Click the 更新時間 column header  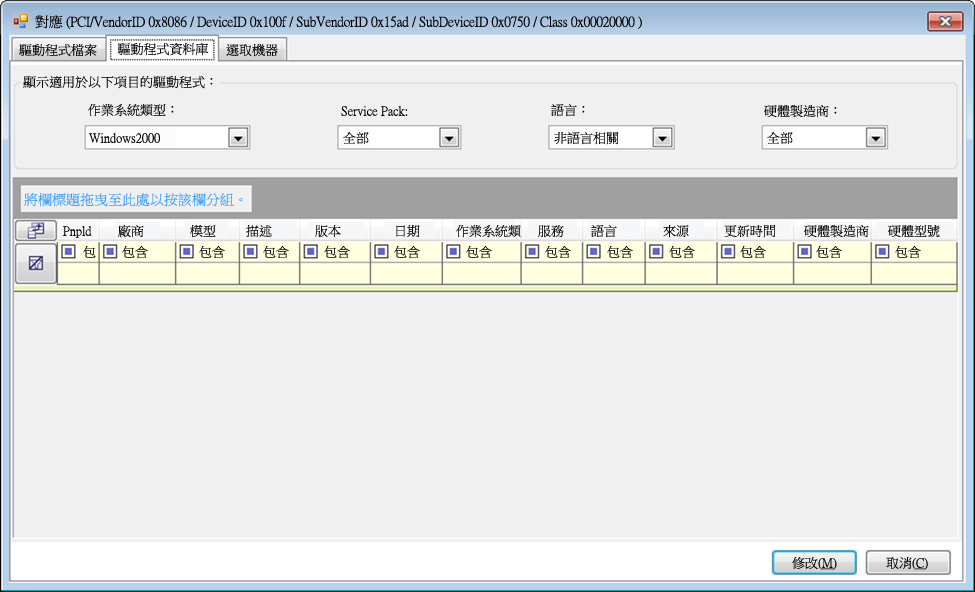coord(750,231)
